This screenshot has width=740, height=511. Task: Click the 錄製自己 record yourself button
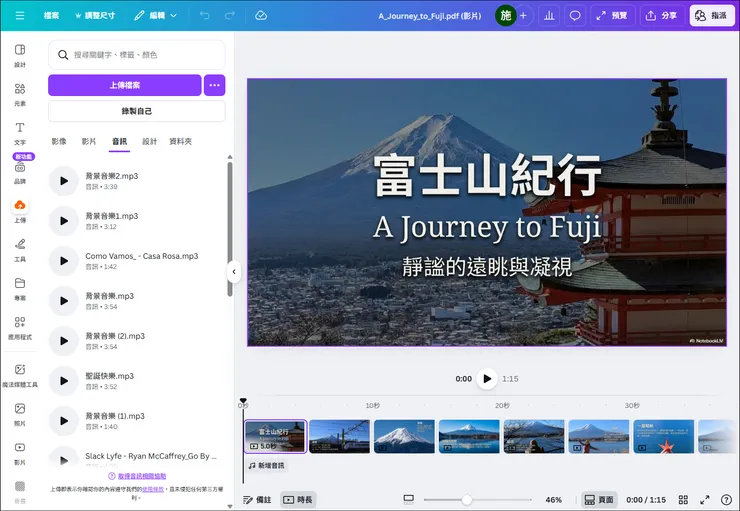click(x=136, y=111)
